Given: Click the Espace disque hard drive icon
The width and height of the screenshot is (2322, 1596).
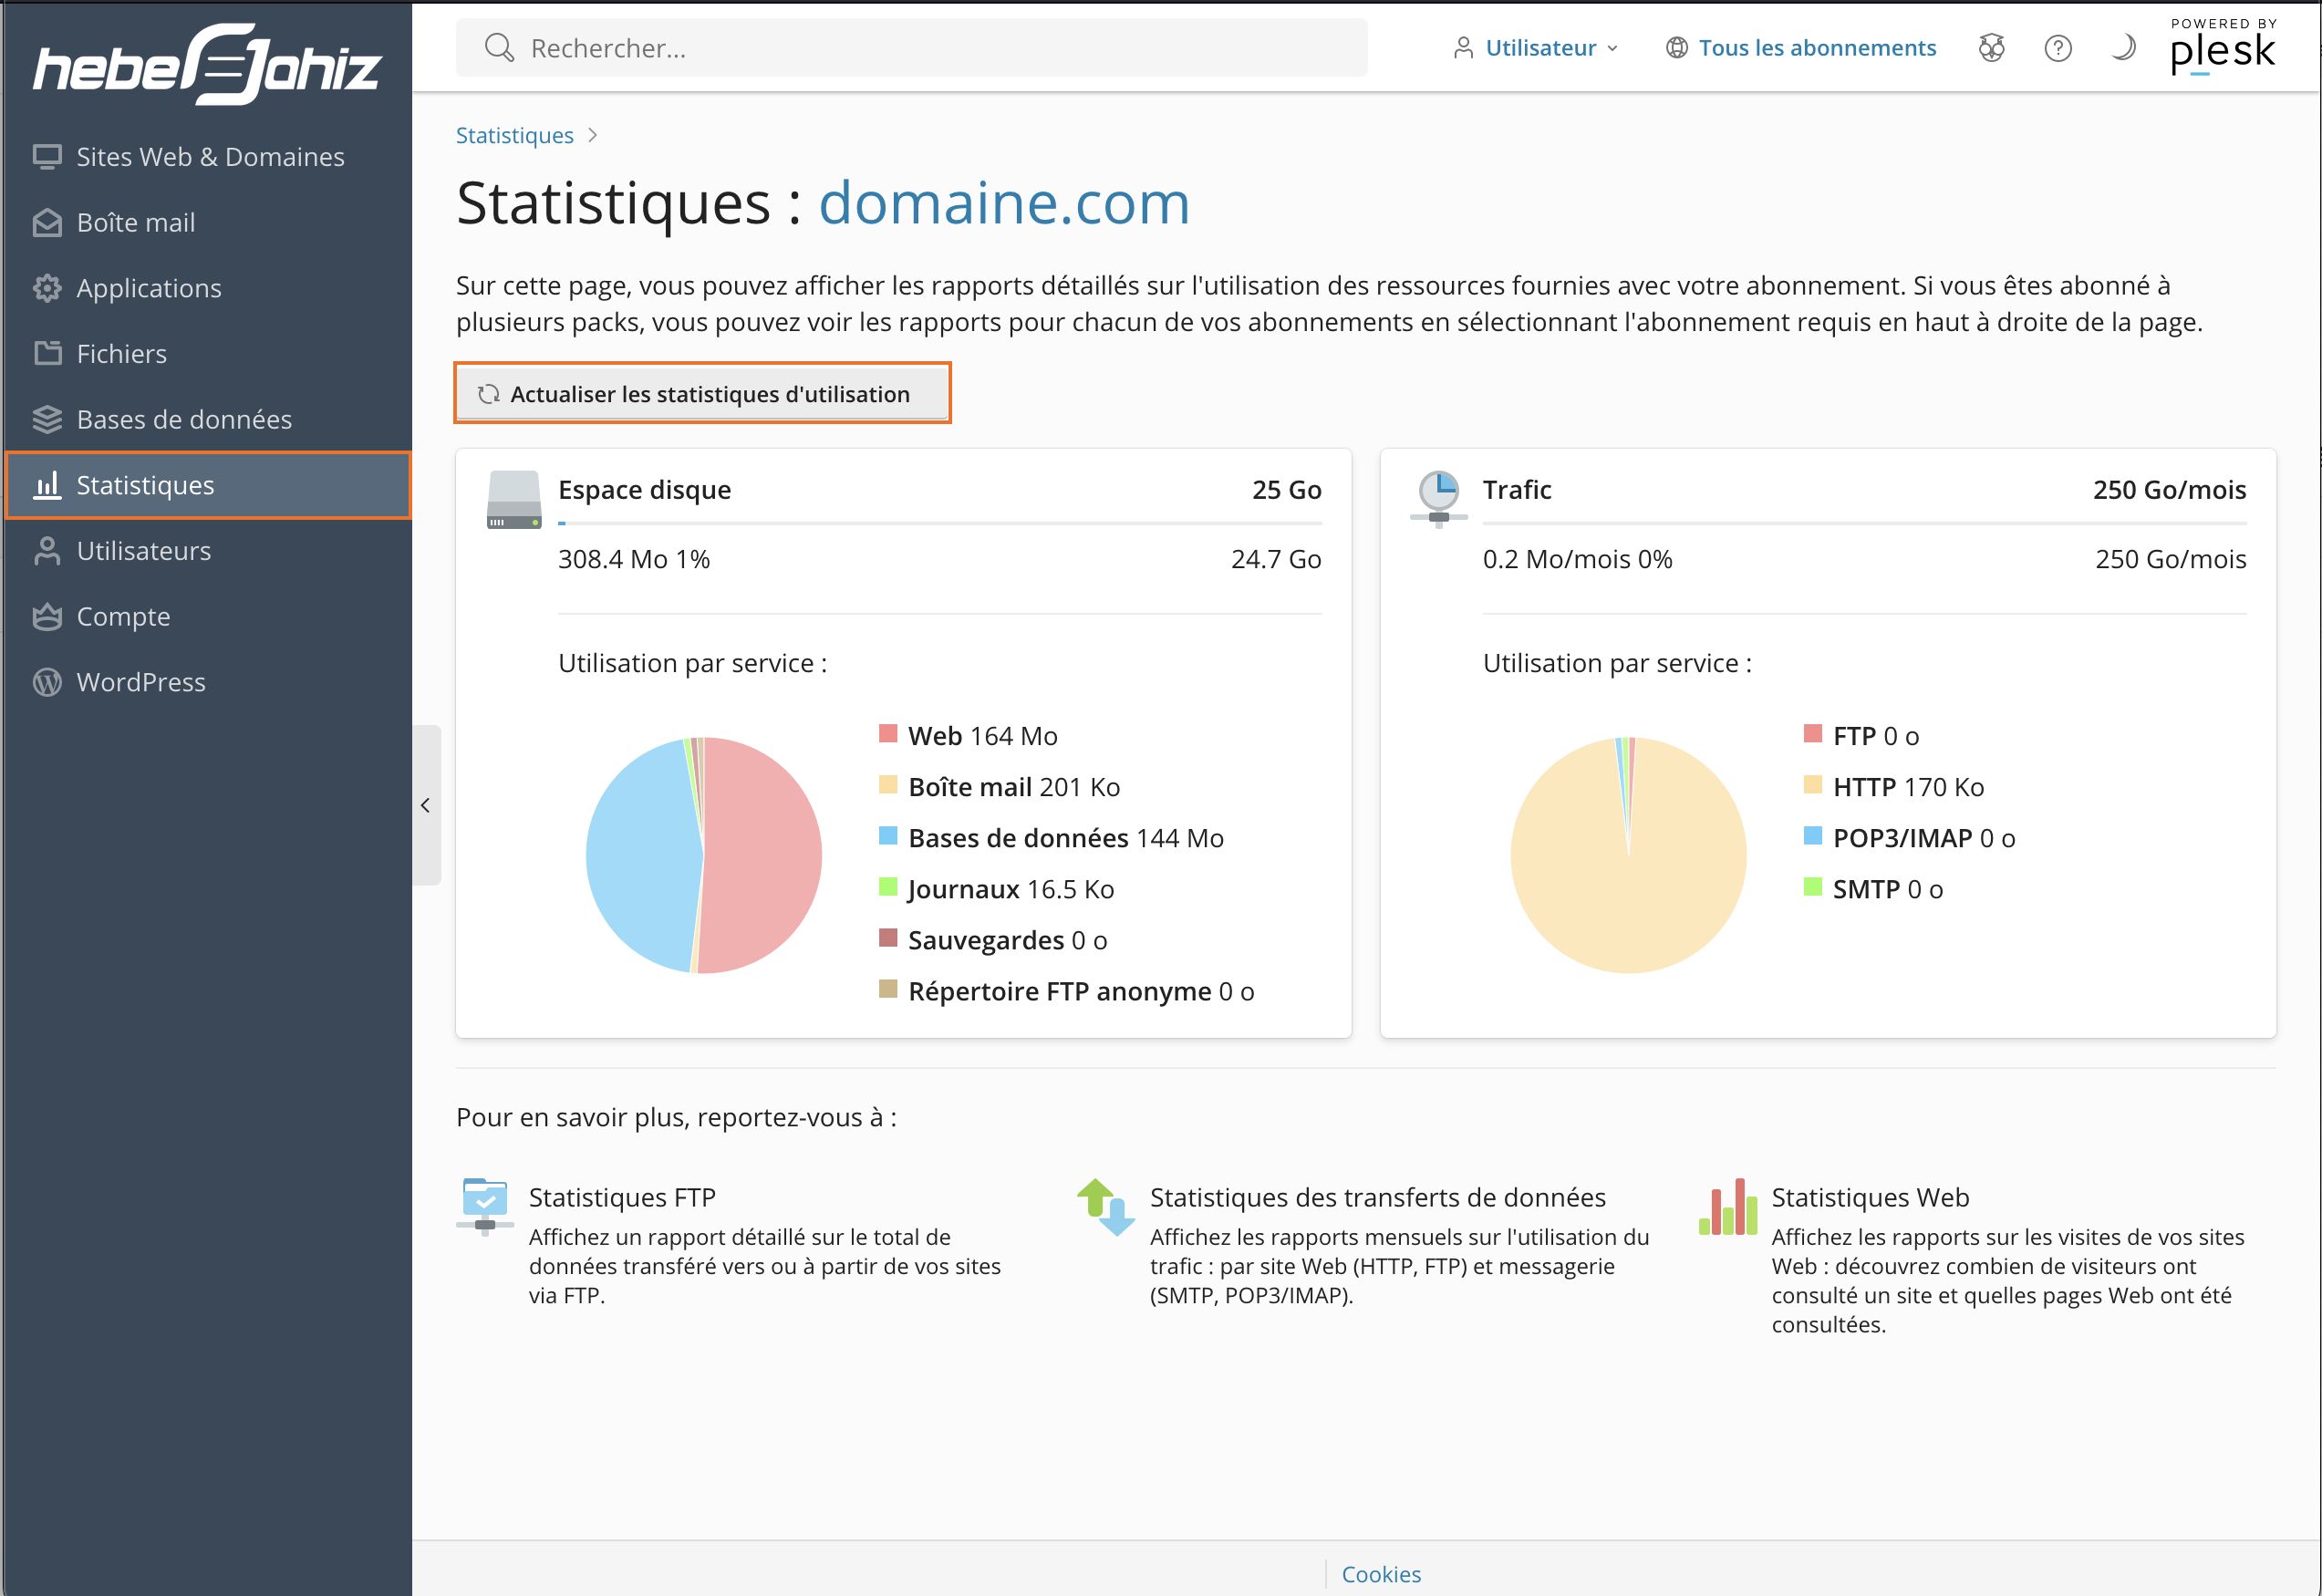Looking at the screenshot, I should [514, 499].
